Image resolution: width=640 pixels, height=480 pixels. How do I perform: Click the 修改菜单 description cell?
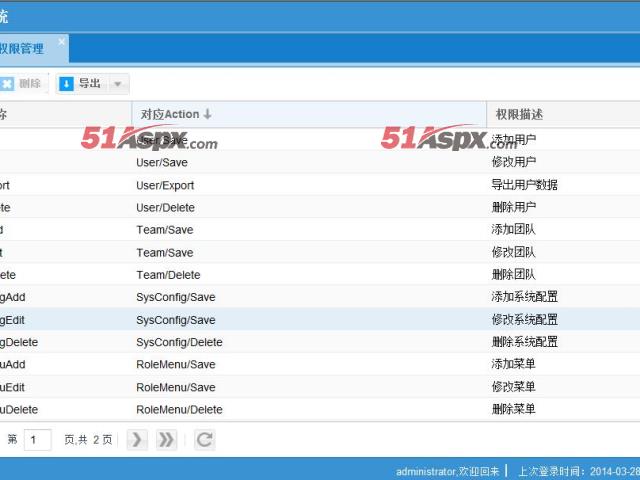point(513,387)
